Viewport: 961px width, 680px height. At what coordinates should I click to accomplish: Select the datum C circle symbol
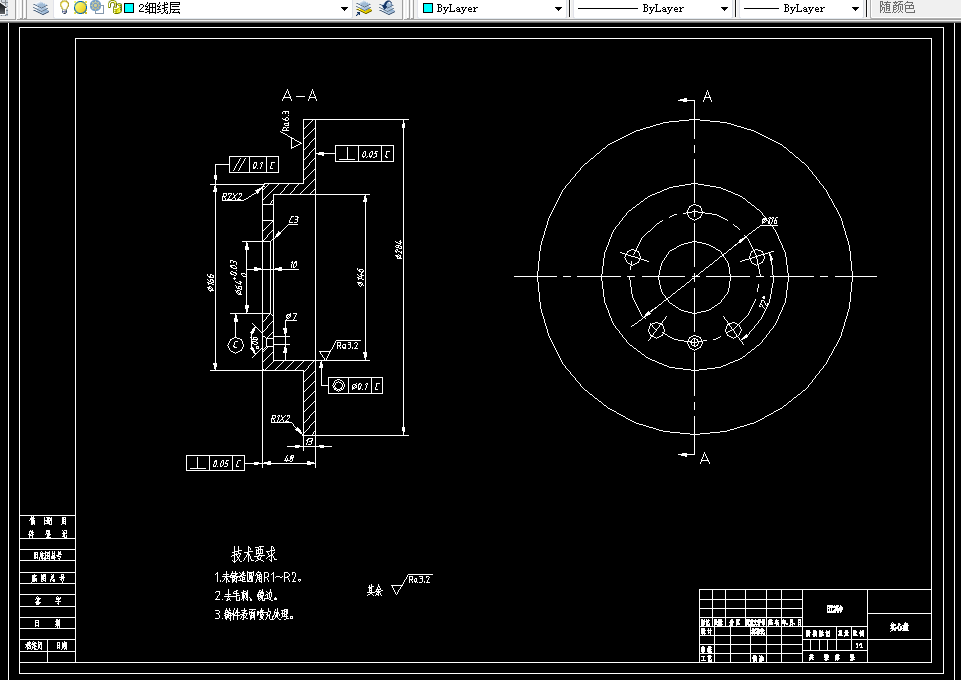pyautogui.click(x=236, y=345)
